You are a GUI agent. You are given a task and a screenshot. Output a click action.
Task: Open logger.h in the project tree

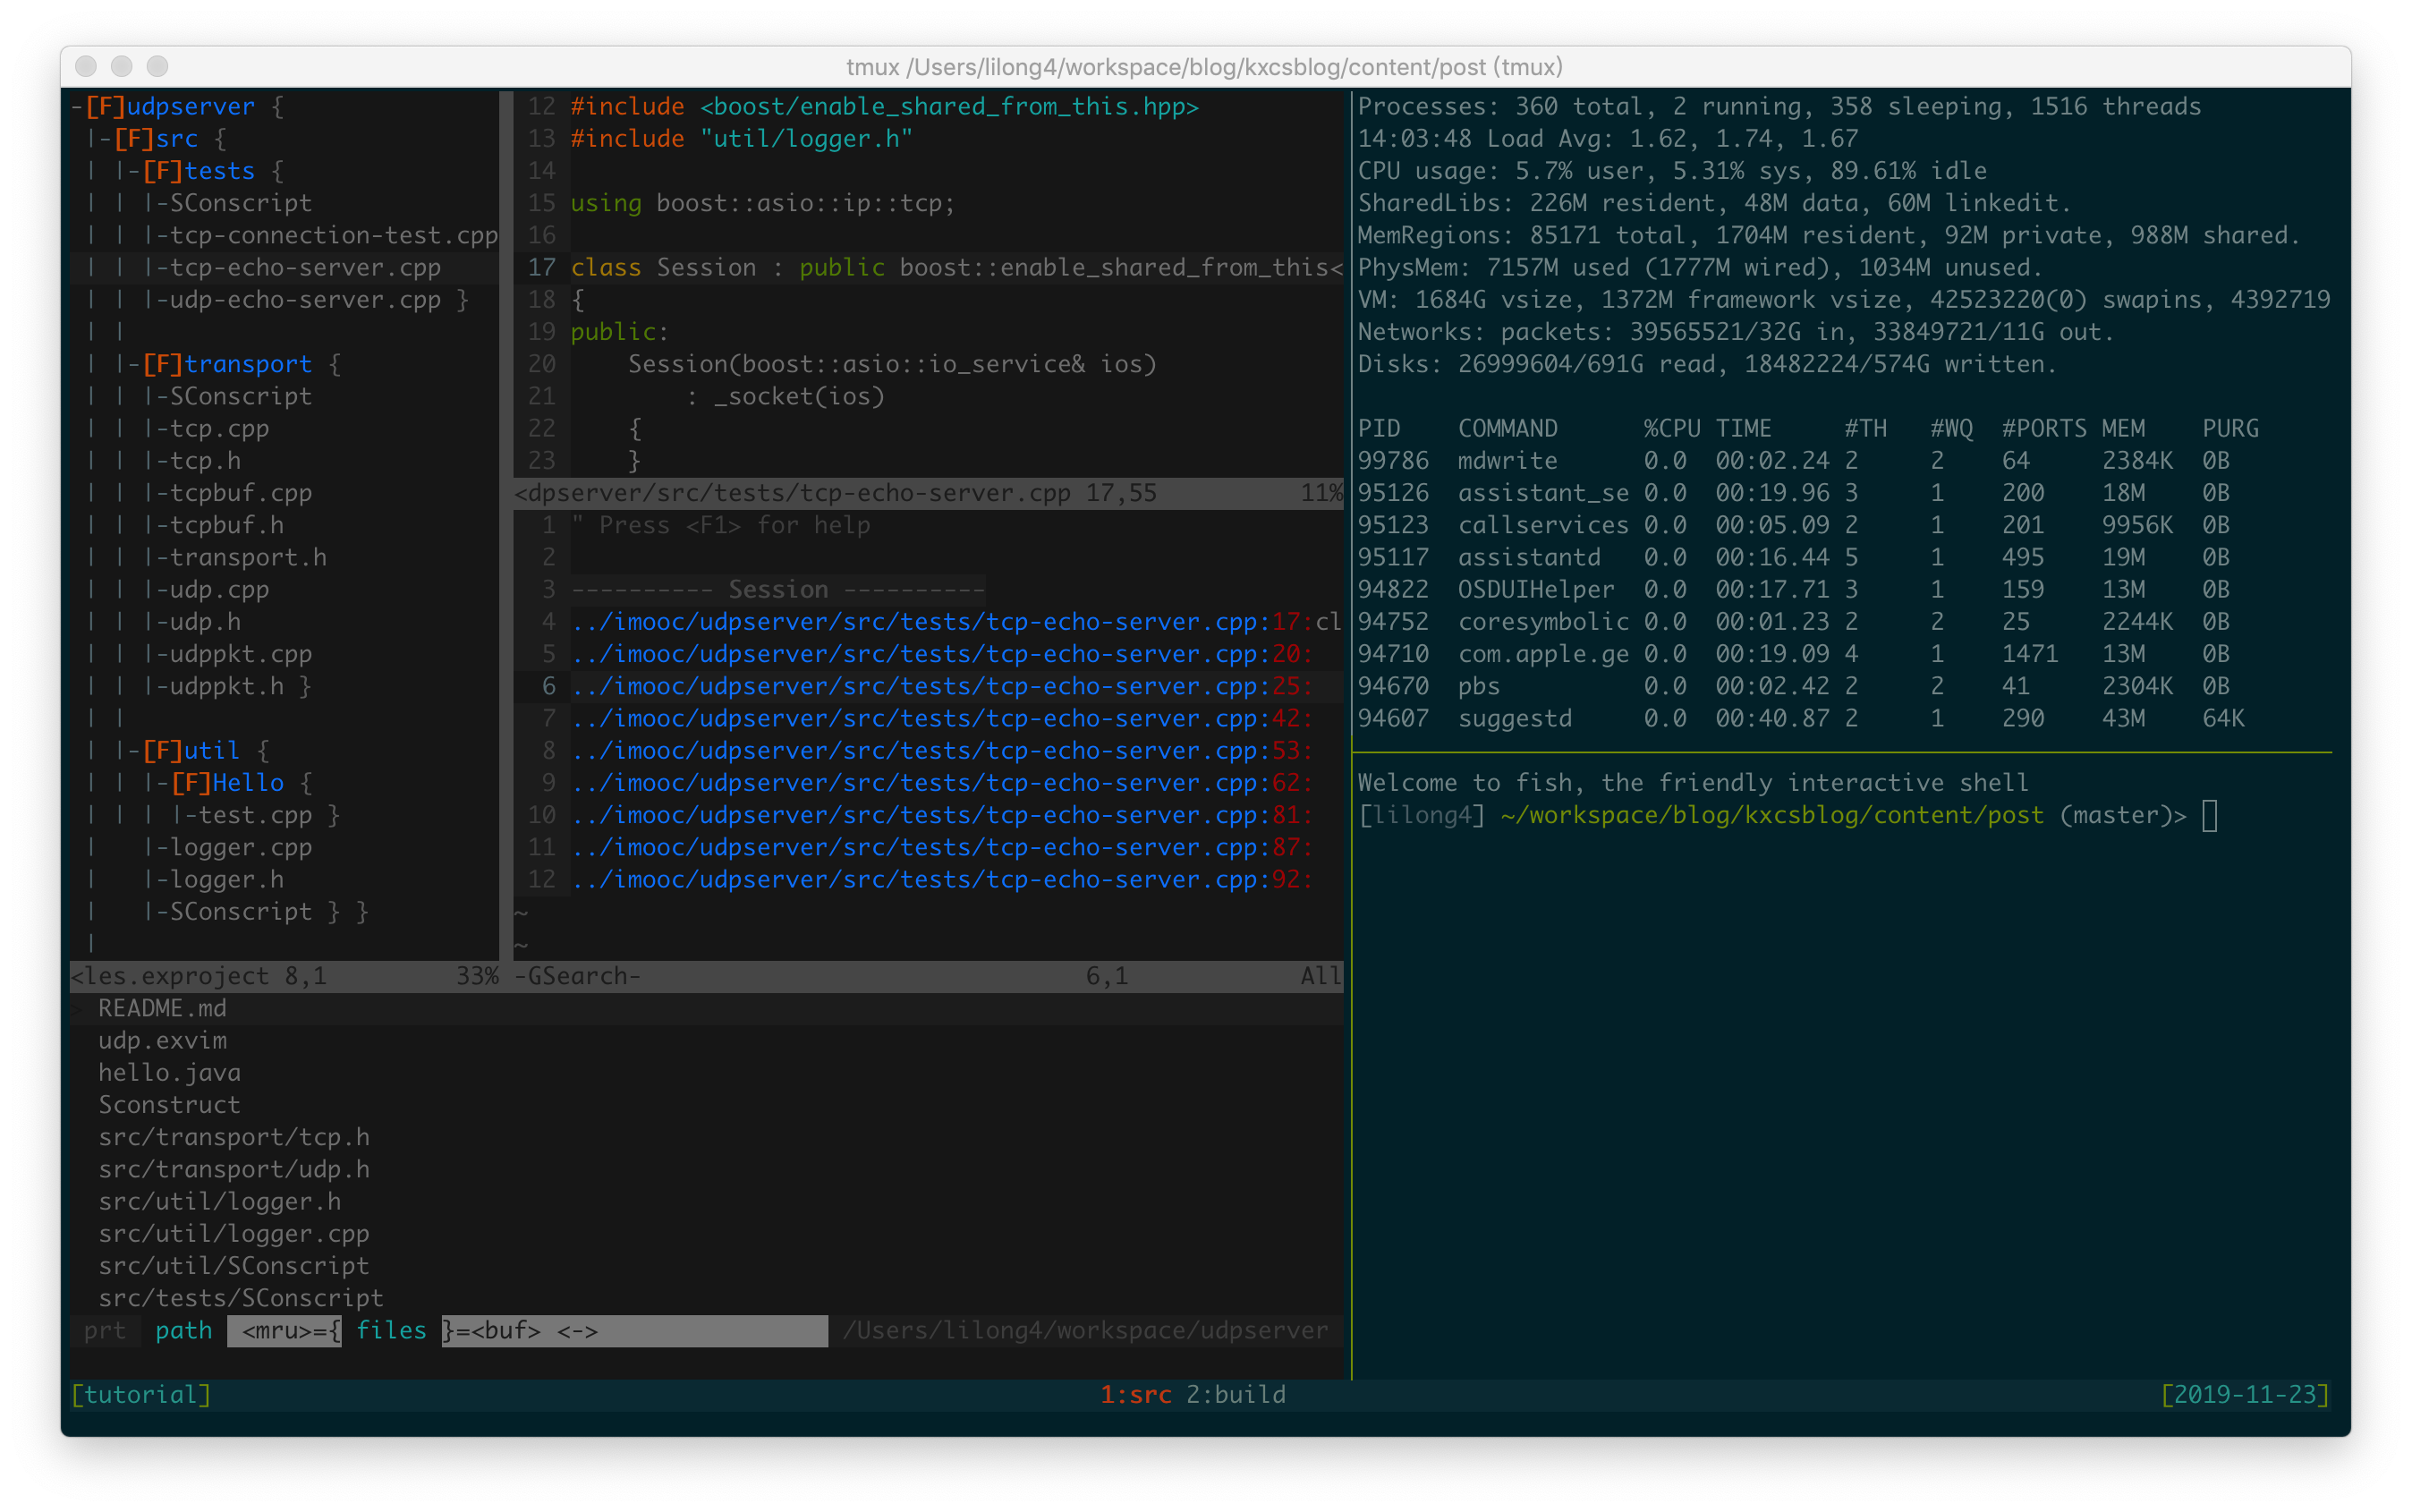pos(226,880)
